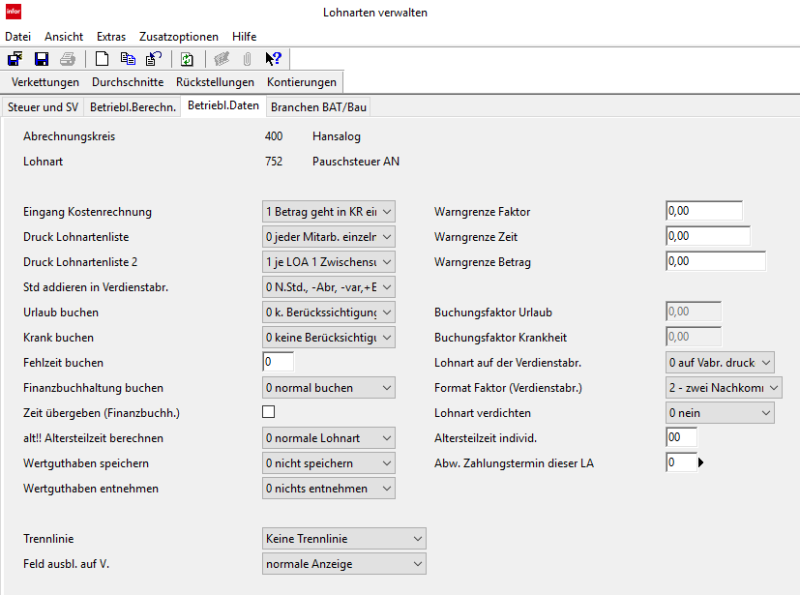Image resolution: width=800 pixels, height=595 pixels.
Task: Create a new blank record icon
Action: (102, 59)
